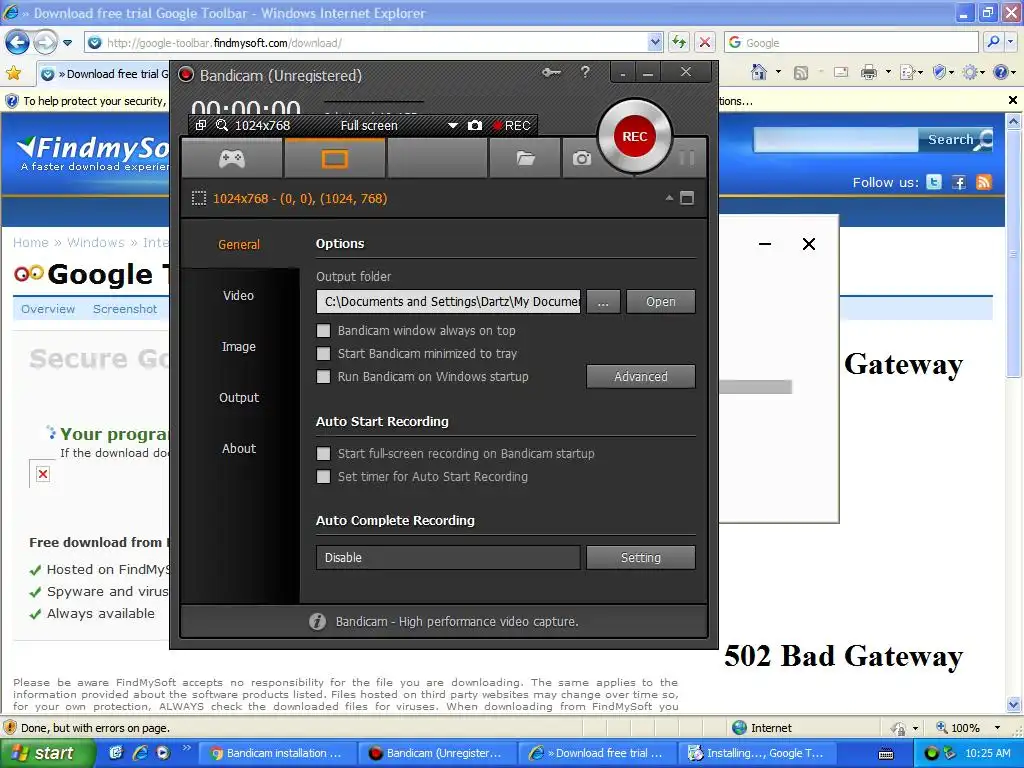Click the Internet Explorer Back button
The width and height of the screenshot is (1024, 768).
pyautogui.click(x=17, y=43)
